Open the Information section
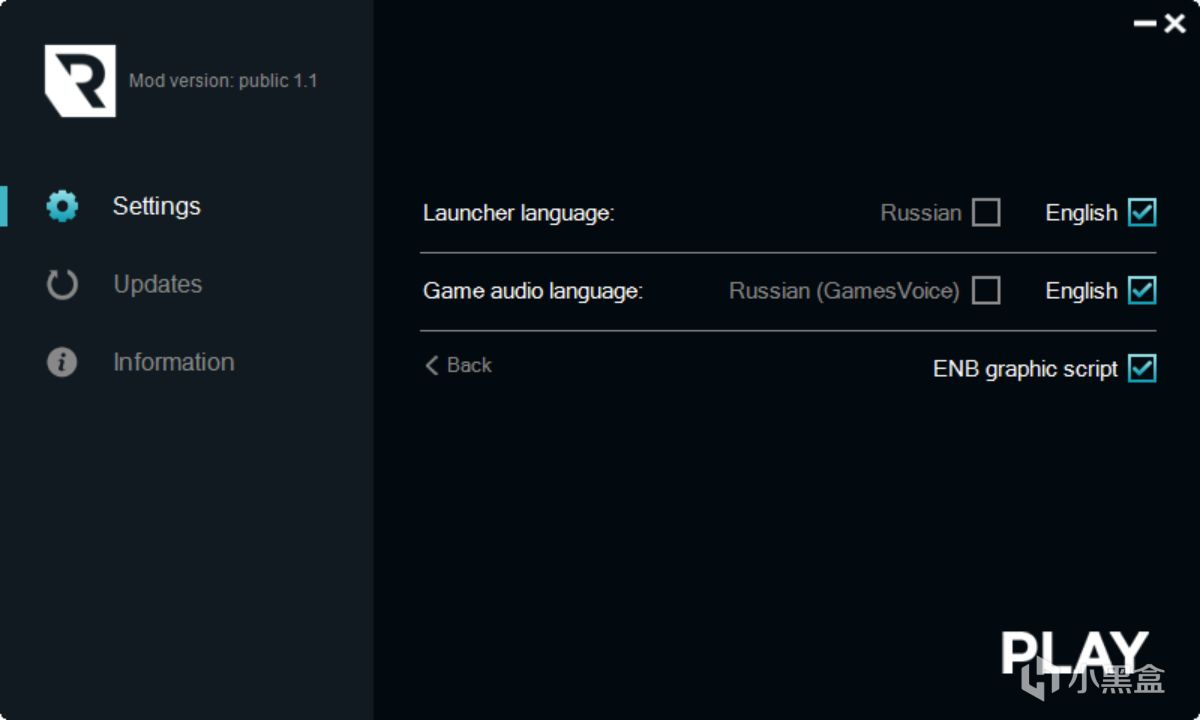This screenshot has width=1200, height=720. coord(174,362)
